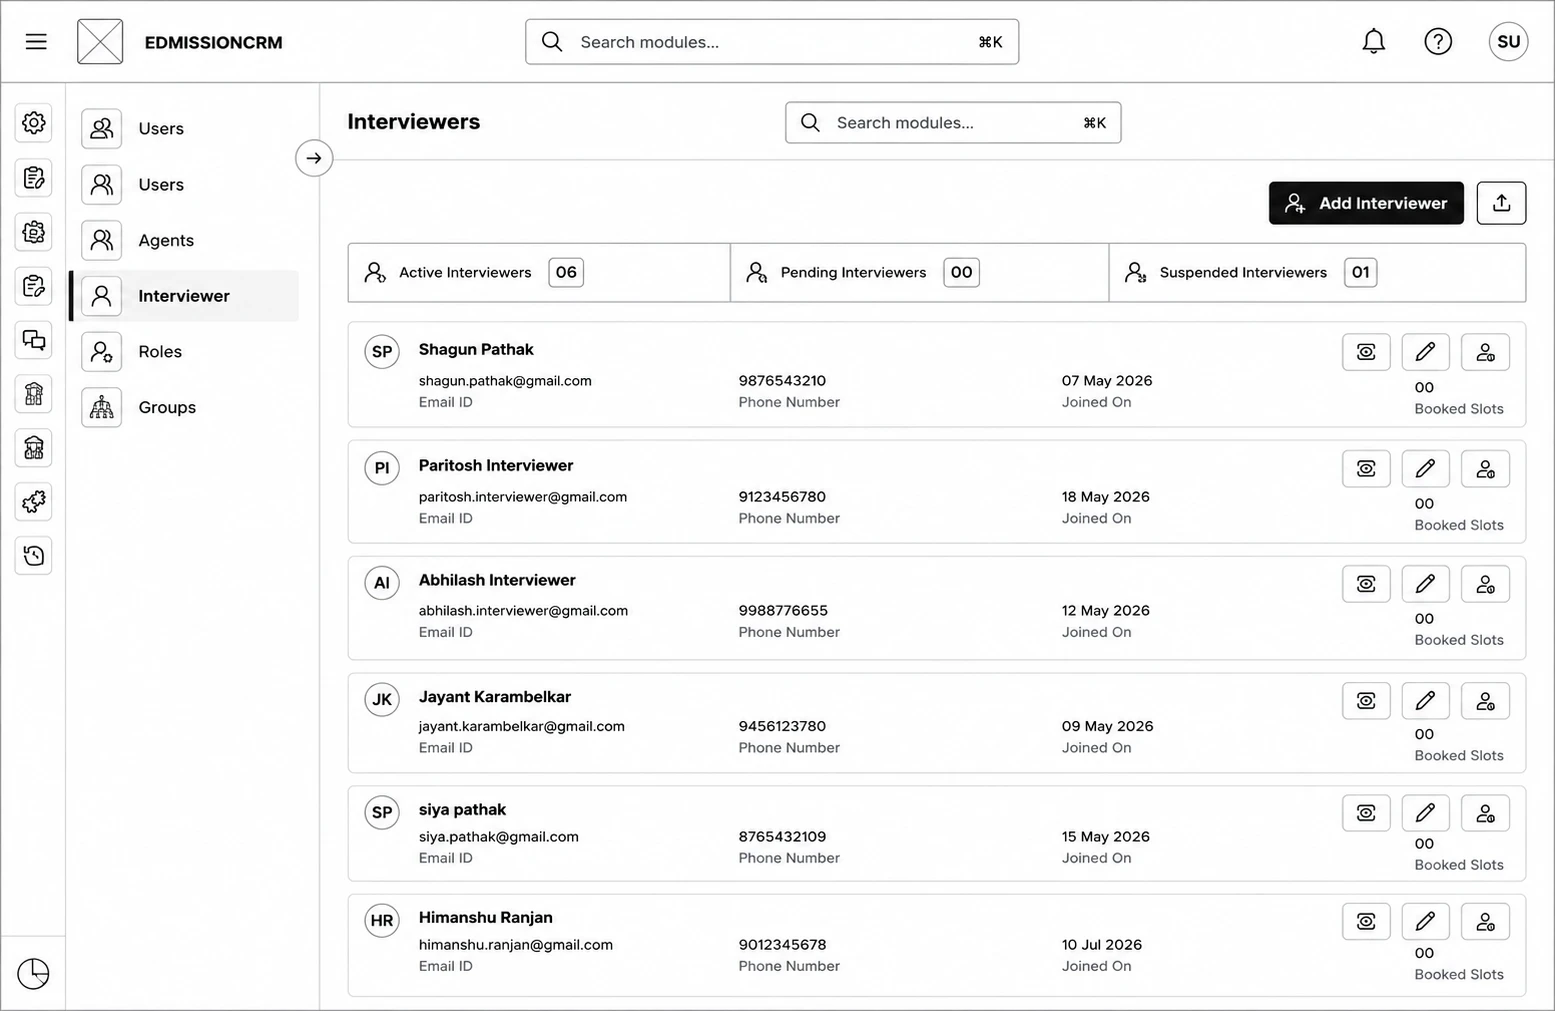Open the notifications bell
1555x1011 pixels.
1374,41
